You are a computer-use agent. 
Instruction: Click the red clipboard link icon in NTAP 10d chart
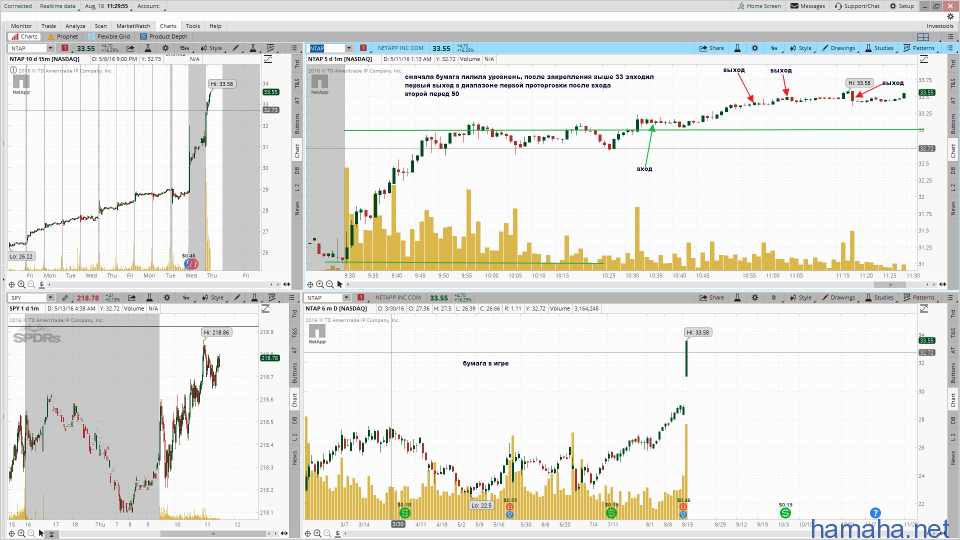pos(65,48)
